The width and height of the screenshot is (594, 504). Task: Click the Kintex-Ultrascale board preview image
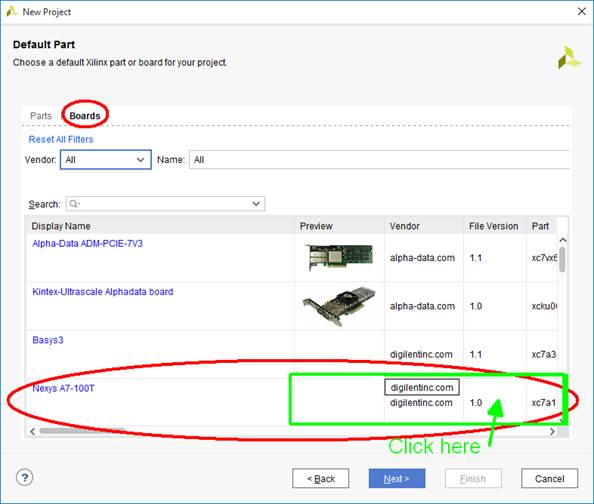(339, 306)
